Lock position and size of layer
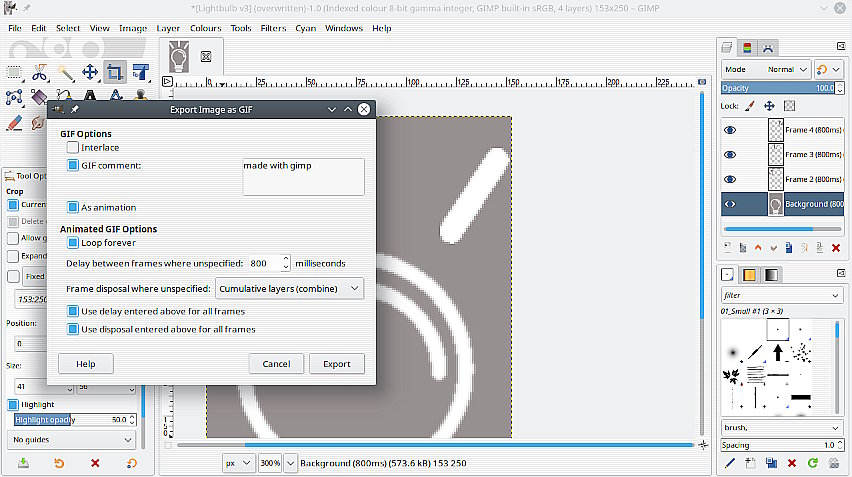The height and width of the screenshot is (477, 852). point(769,106)
